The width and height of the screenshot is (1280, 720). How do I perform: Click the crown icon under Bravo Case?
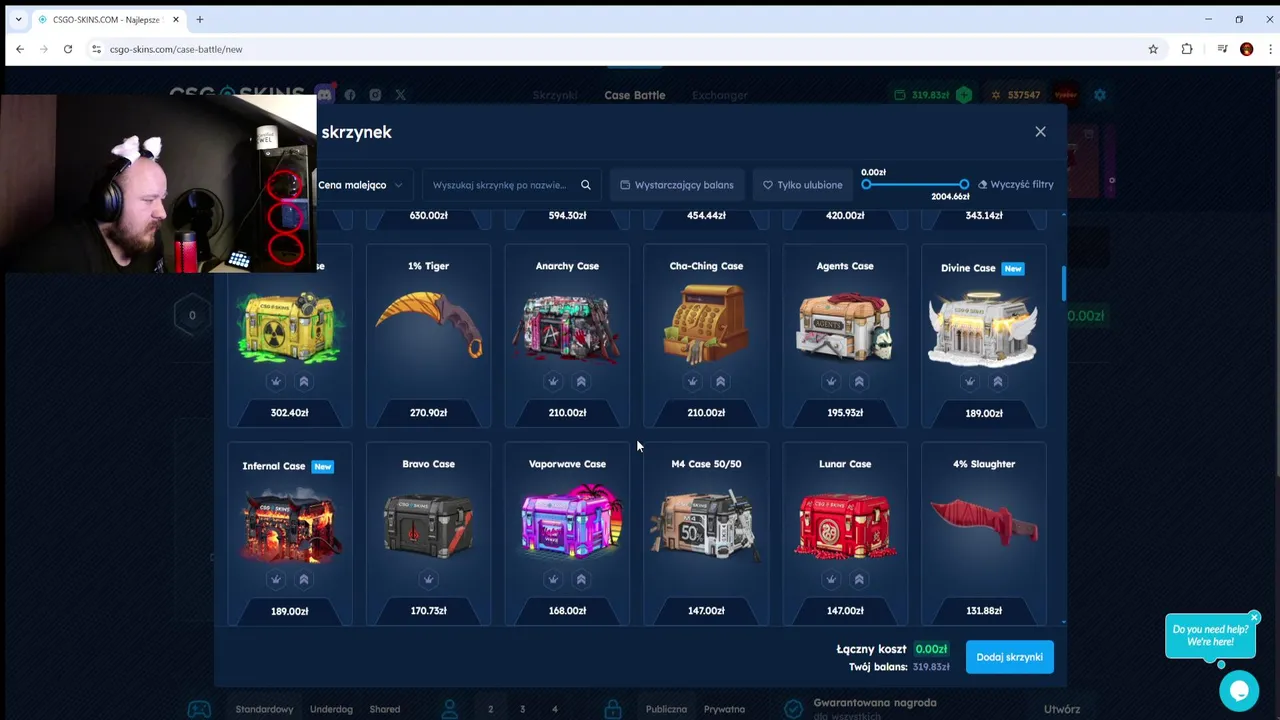[x=428, y=579]
